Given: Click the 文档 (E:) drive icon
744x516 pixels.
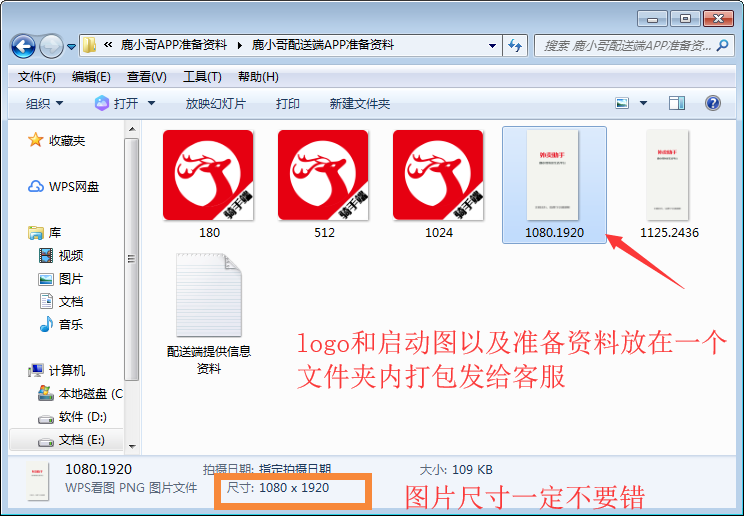Looking at the screenshot, I should (x=46, y=441).
